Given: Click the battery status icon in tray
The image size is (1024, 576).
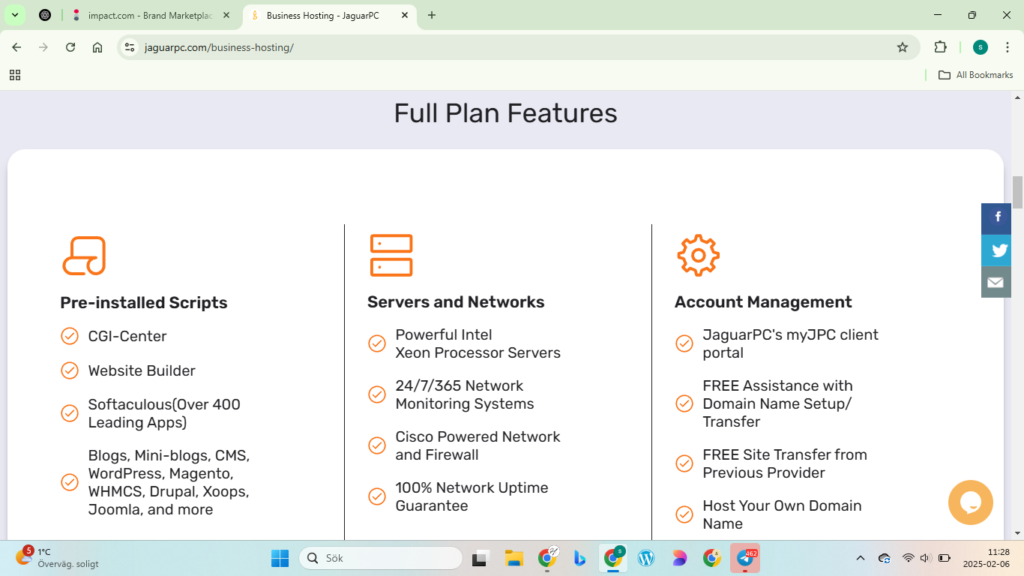Looking at the screenshot, I should coord(944,558).
